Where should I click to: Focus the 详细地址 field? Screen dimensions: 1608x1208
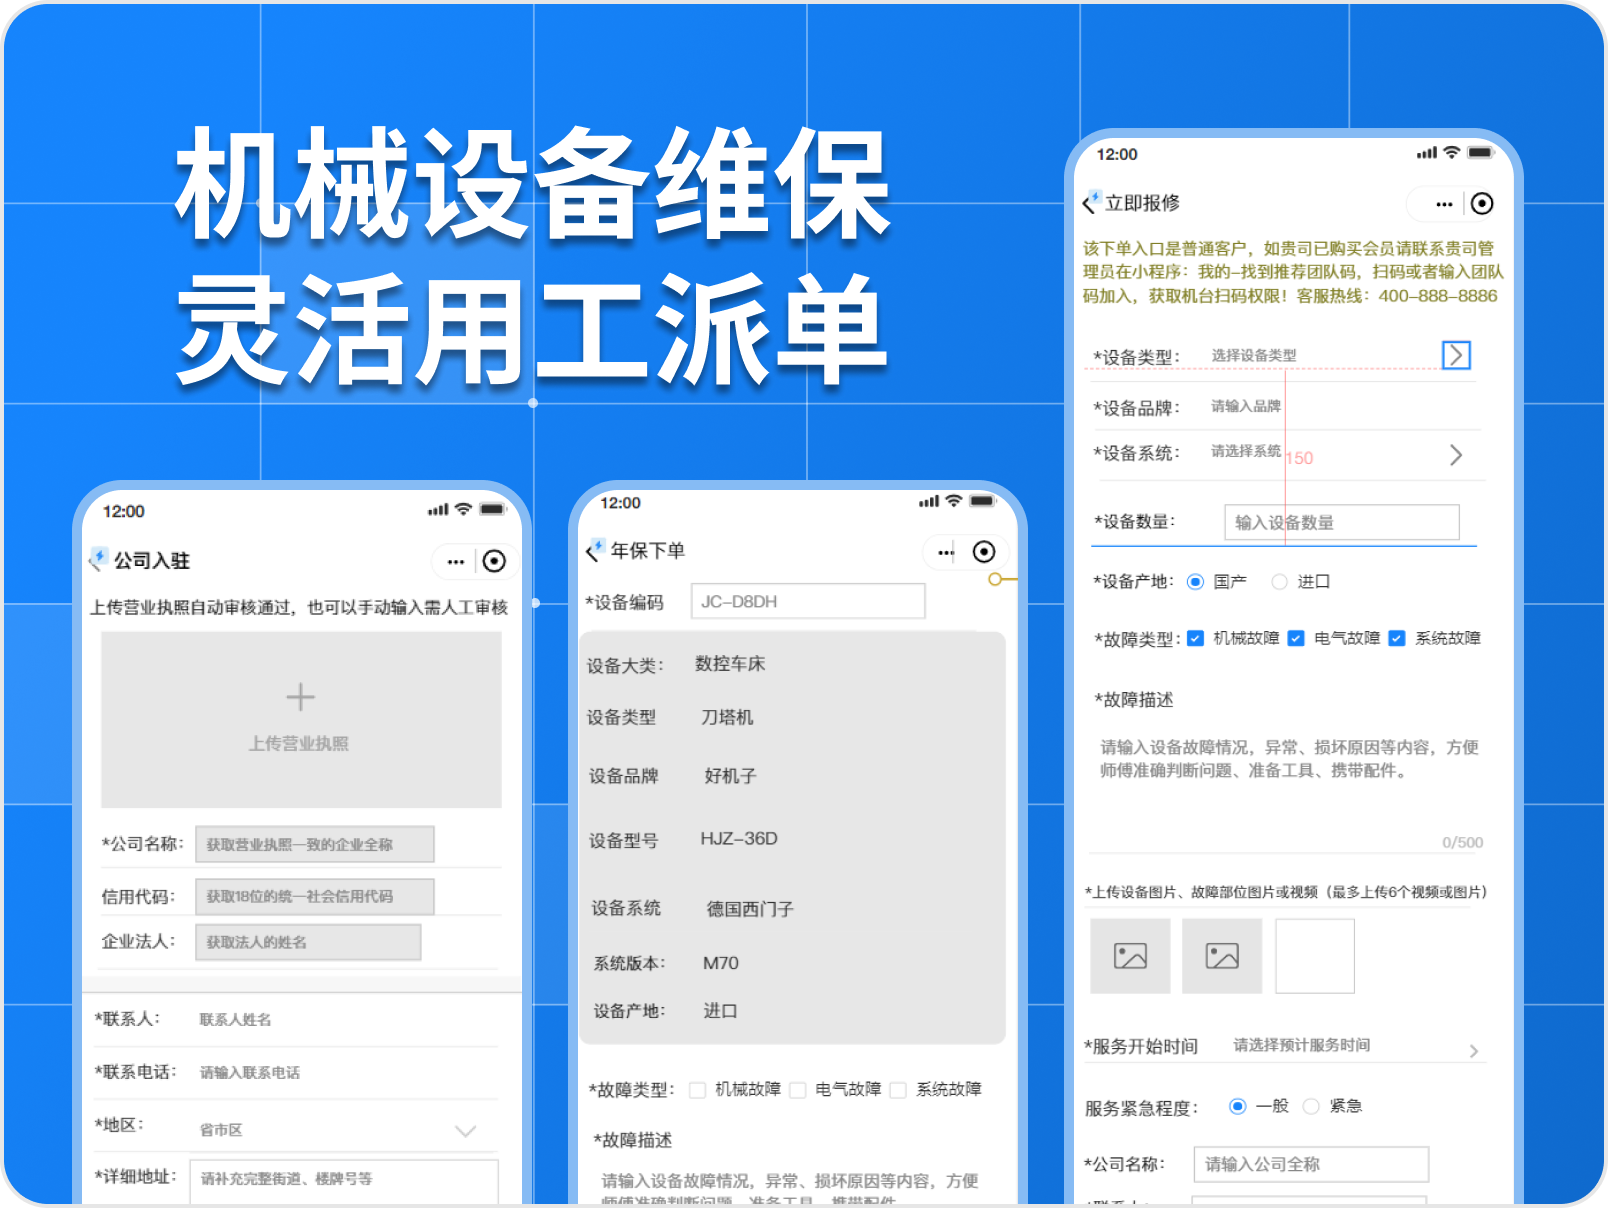pyautogui.click(x=344, y=1181)
